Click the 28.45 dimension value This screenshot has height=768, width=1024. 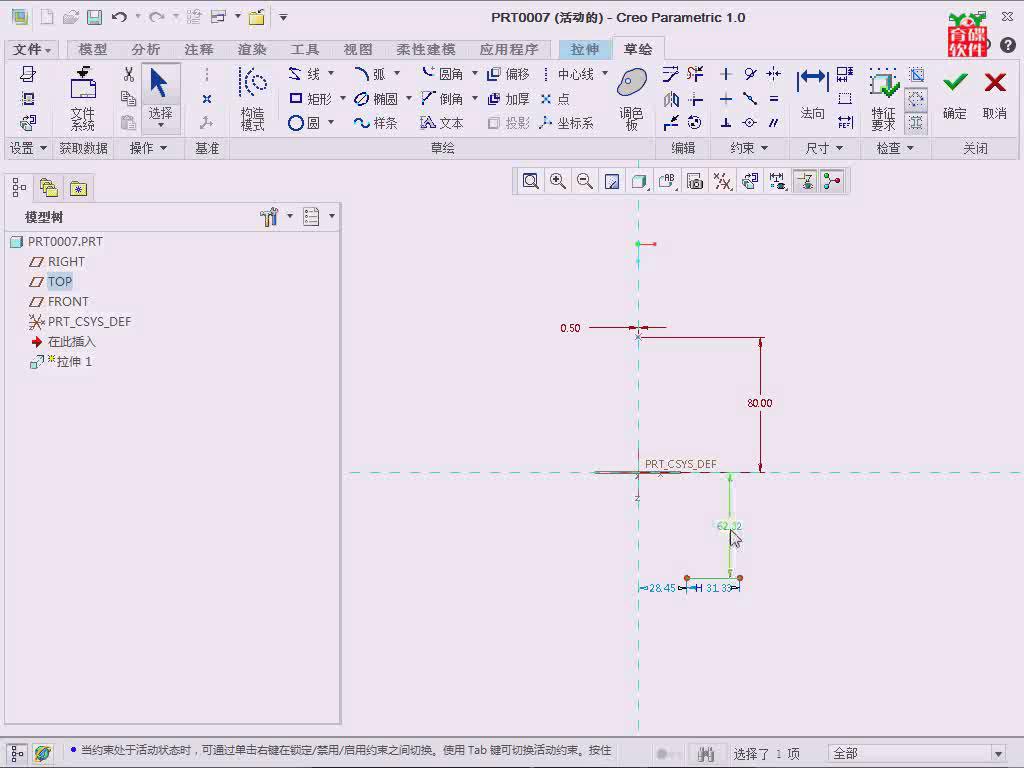[662, 588]
